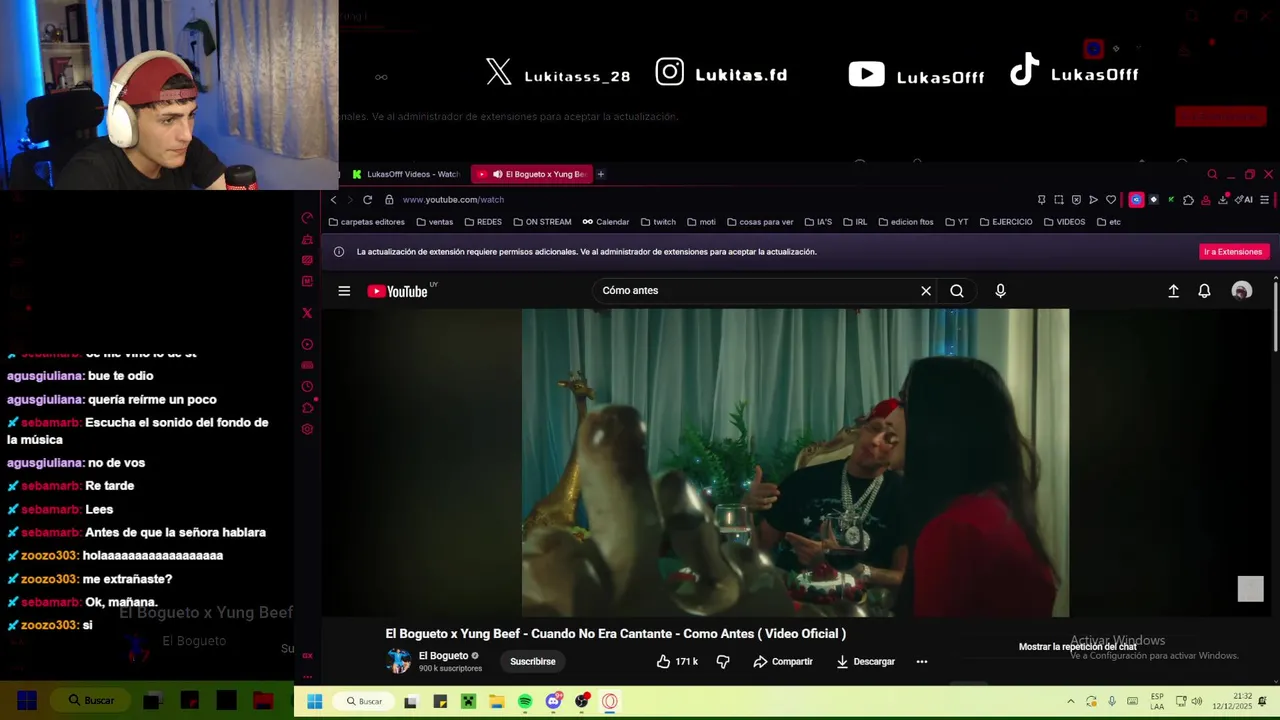Mute the tab via its speaker icon

(497, 174)
